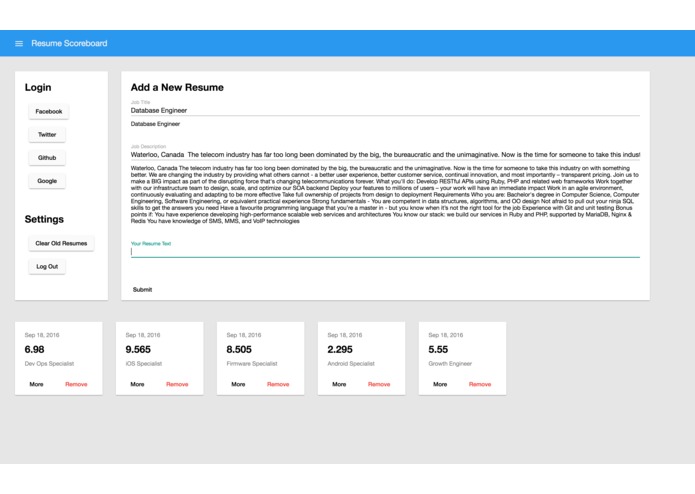Focus the Your Resume Text field
This screenshot has width=695, height=494.
pos(385,252)
